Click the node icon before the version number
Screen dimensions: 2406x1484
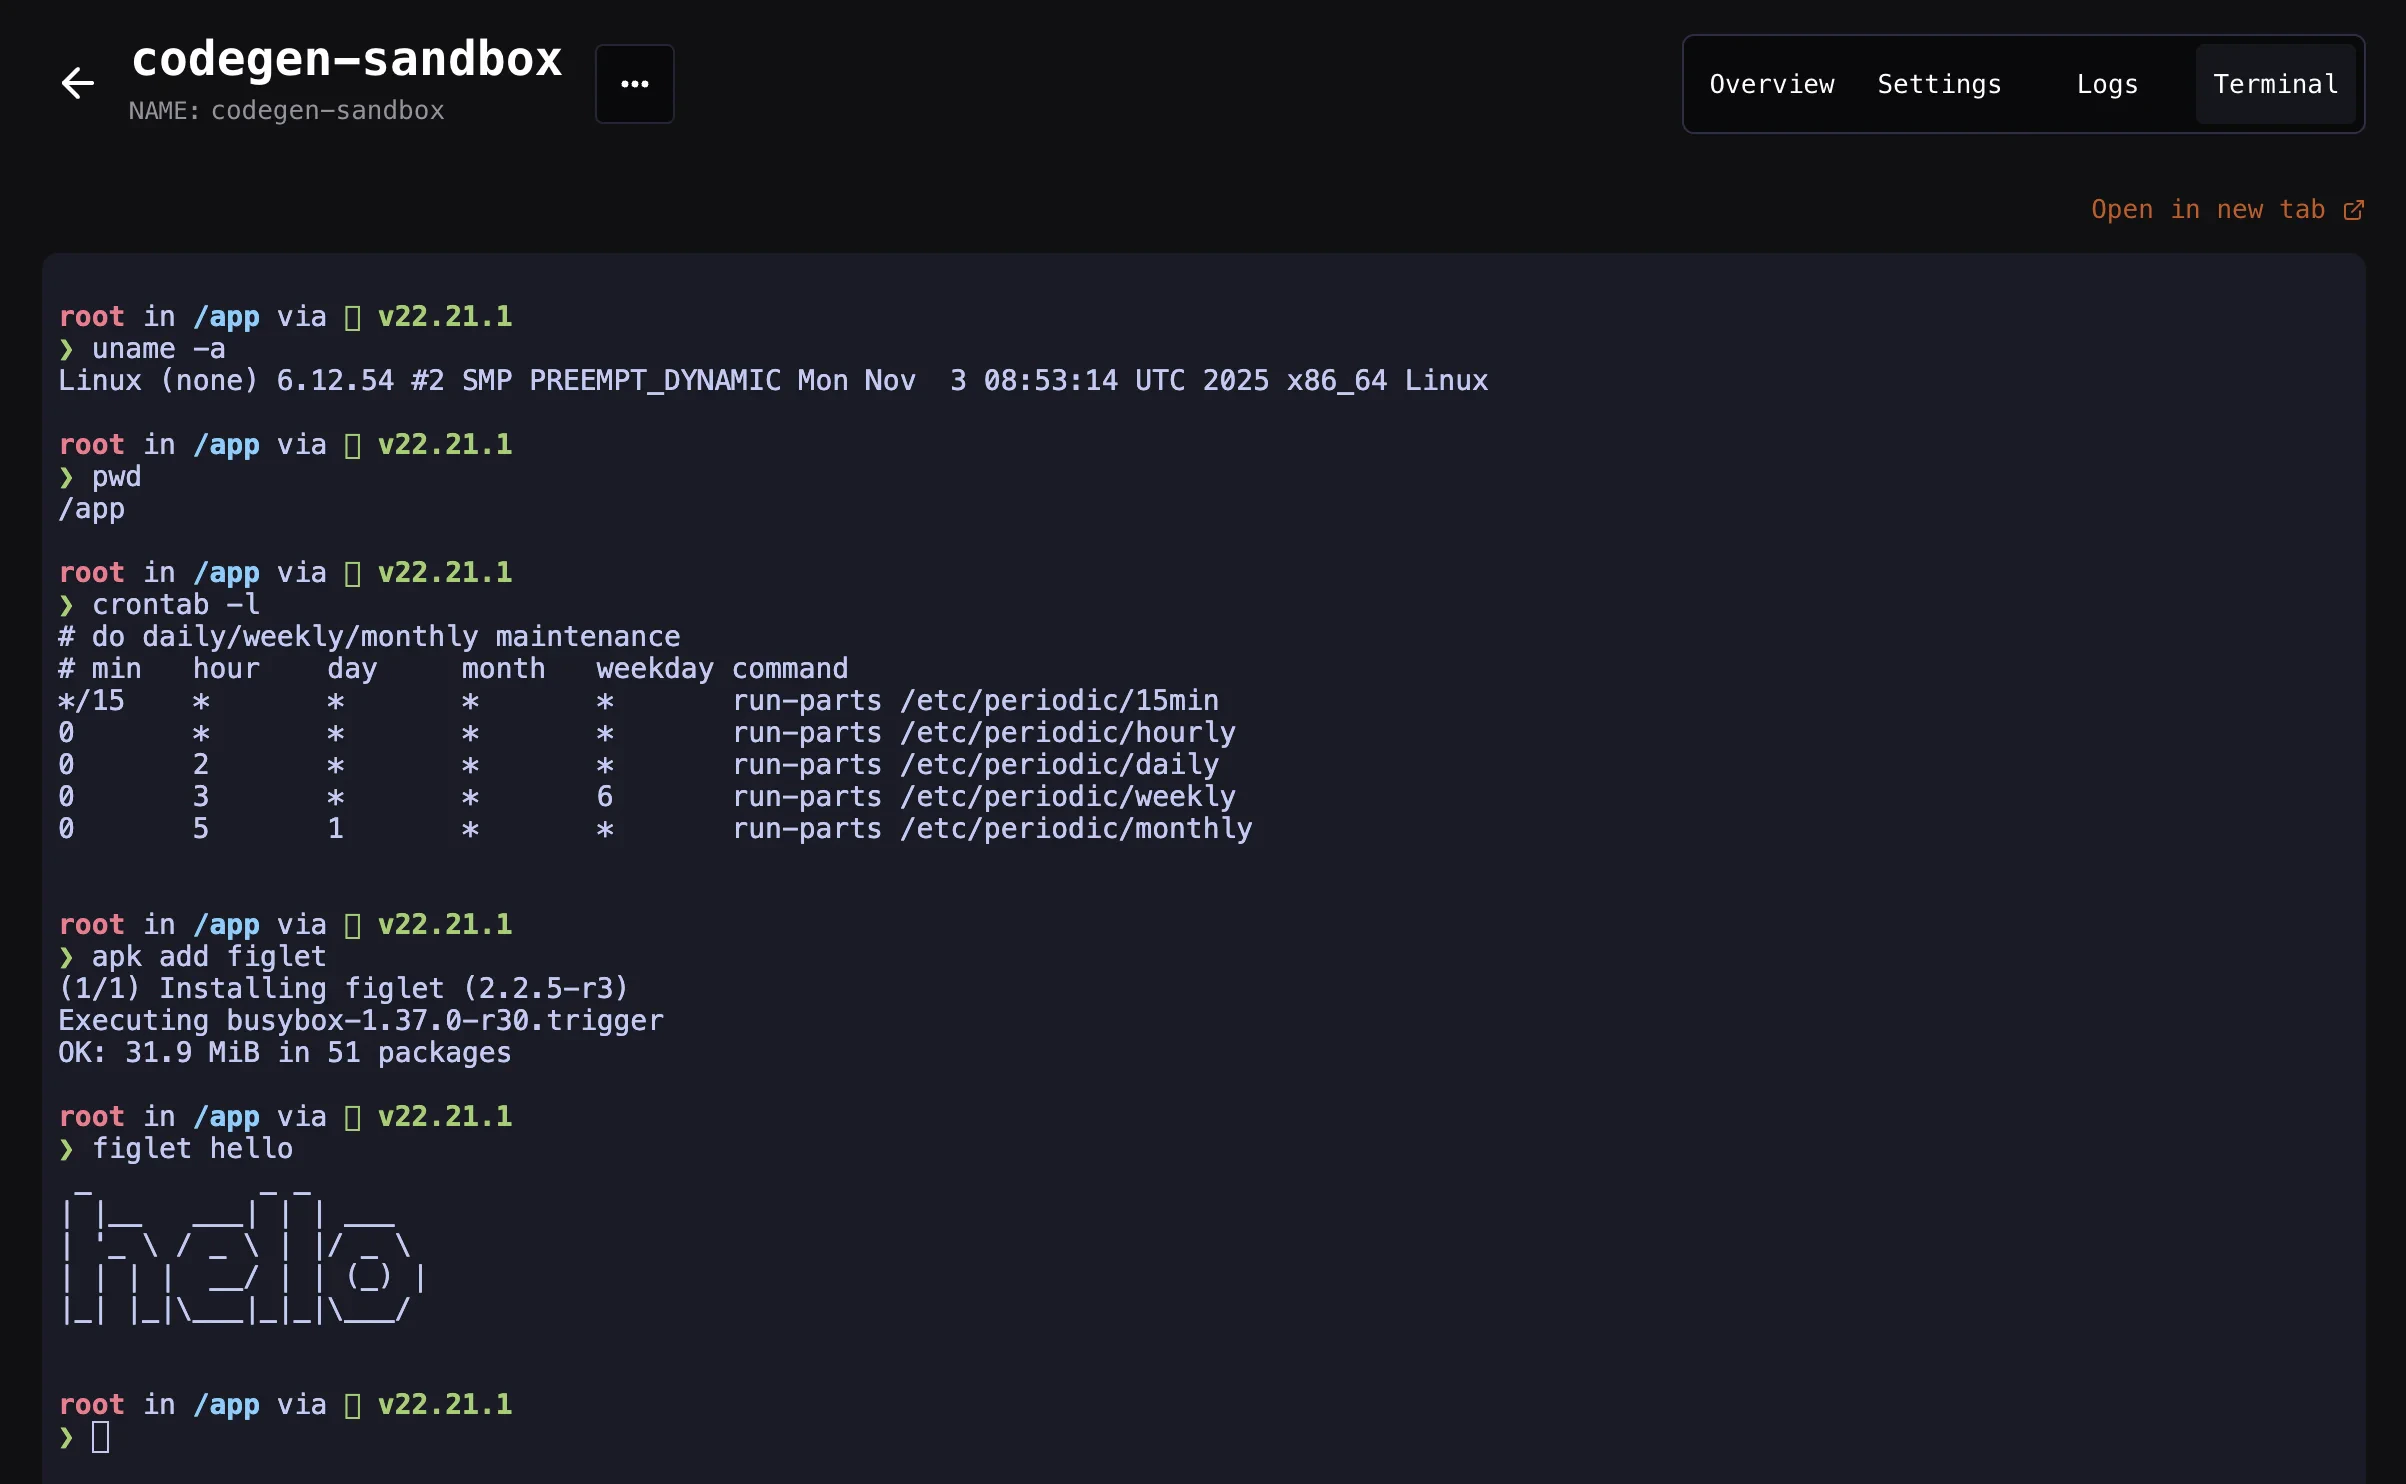click(352, 1404)
